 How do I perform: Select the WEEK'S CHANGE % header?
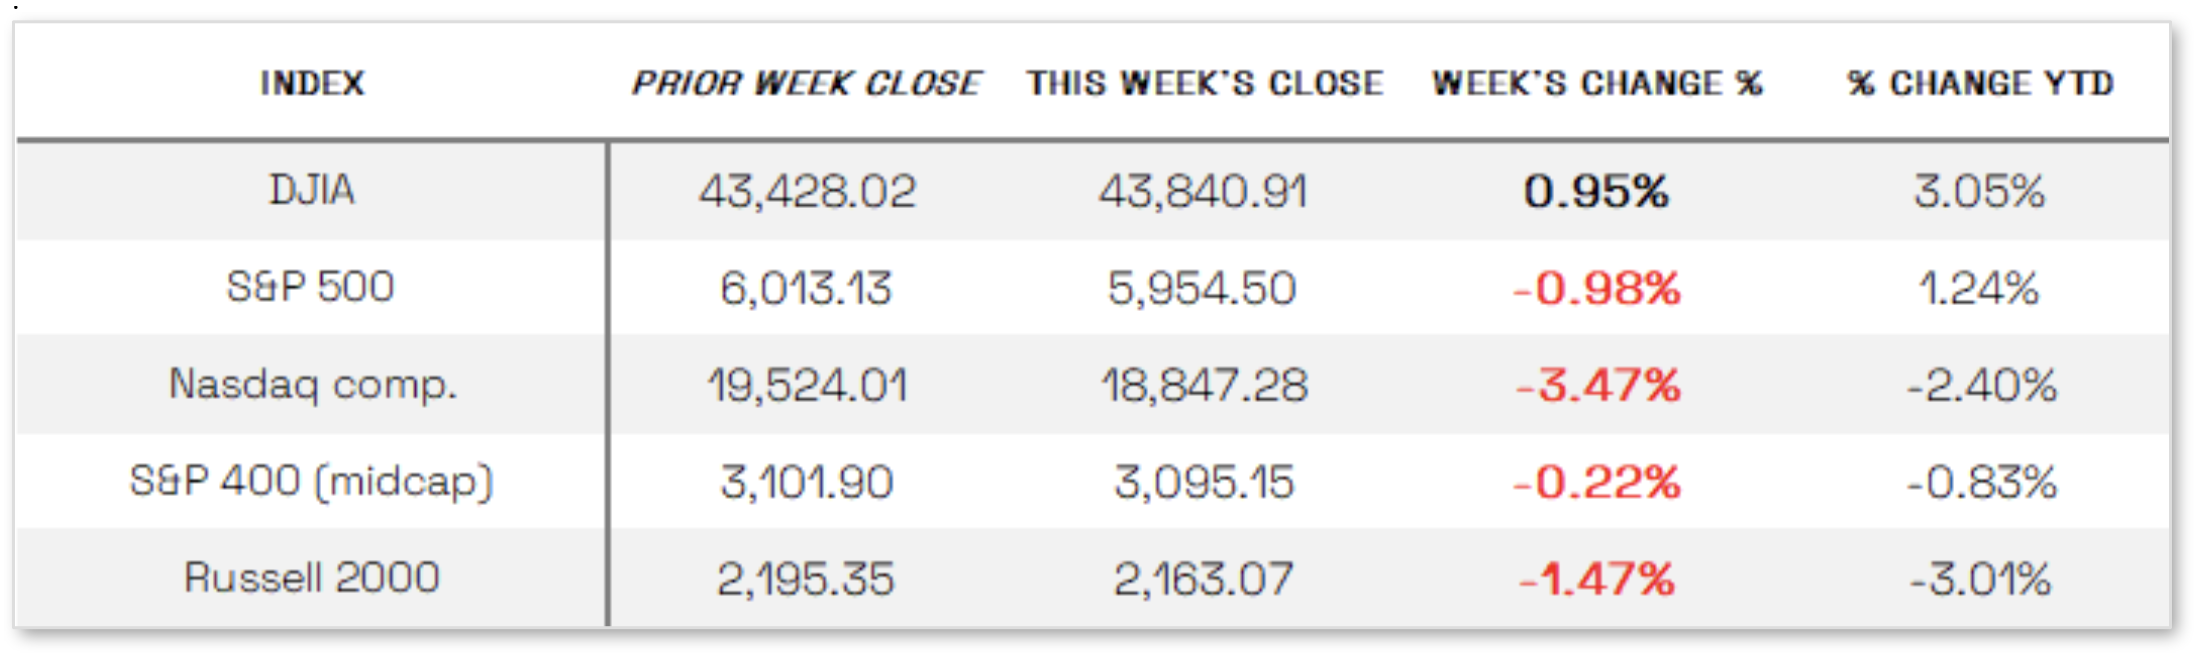[1597, 83]
